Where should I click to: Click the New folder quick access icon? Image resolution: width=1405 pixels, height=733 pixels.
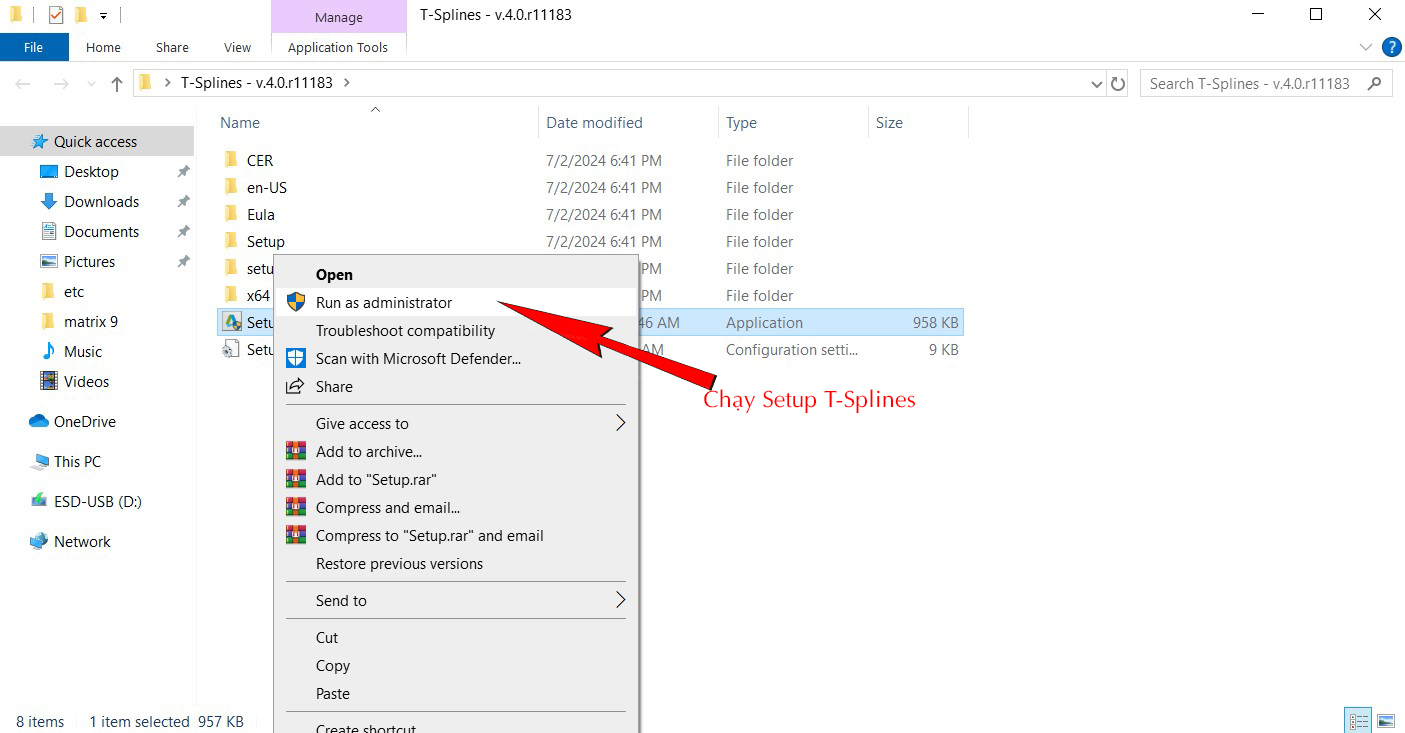(x=81, y=15)
